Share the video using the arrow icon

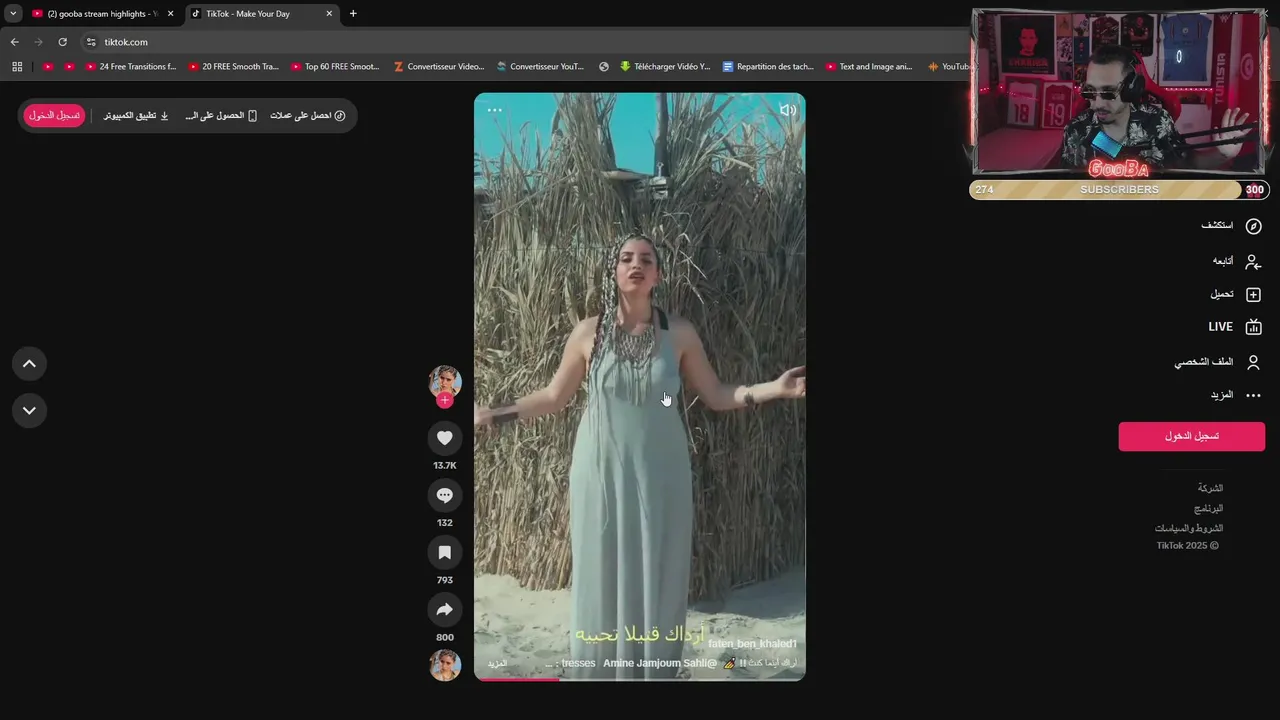(x=445, y=609)
